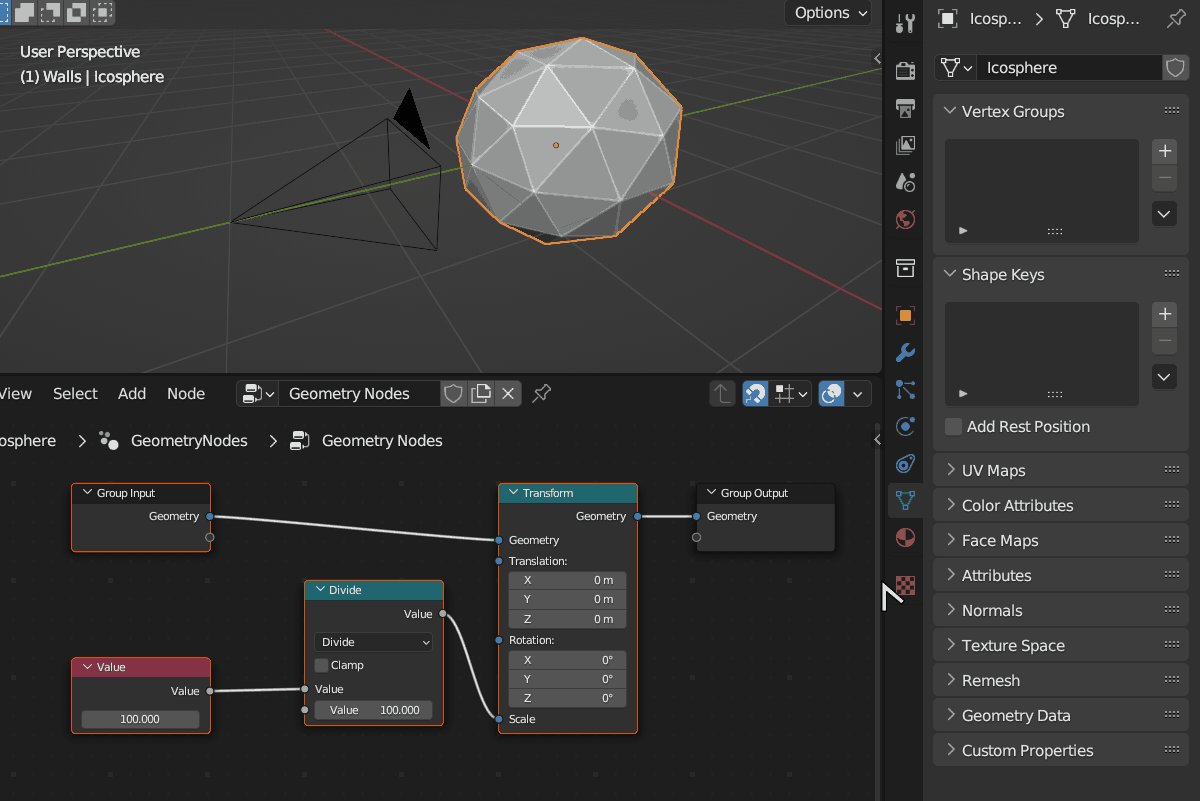Click the red Value node header
Image resolution: width=1200 pixels, height=801 pixels.
pos(140,666)
